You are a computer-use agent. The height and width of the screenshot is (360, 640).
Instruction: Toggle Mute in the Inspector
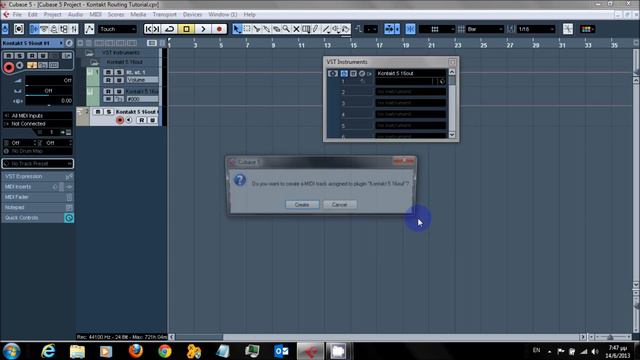(x=9, y=56)
